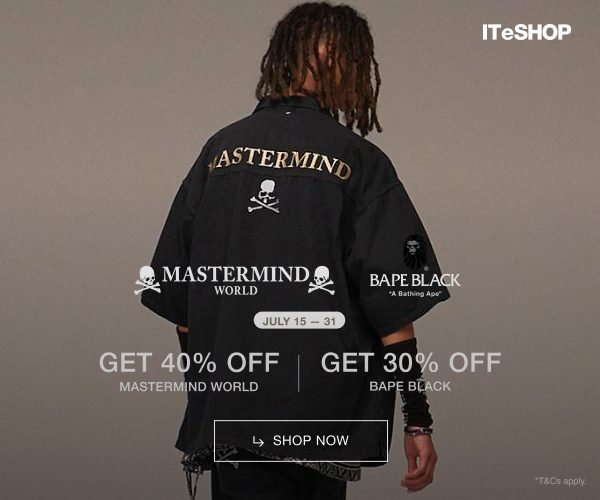The image size is (600, 500).
Task: Click the "A Bathing Ape" tagline
Action: [x=415, y=294]
